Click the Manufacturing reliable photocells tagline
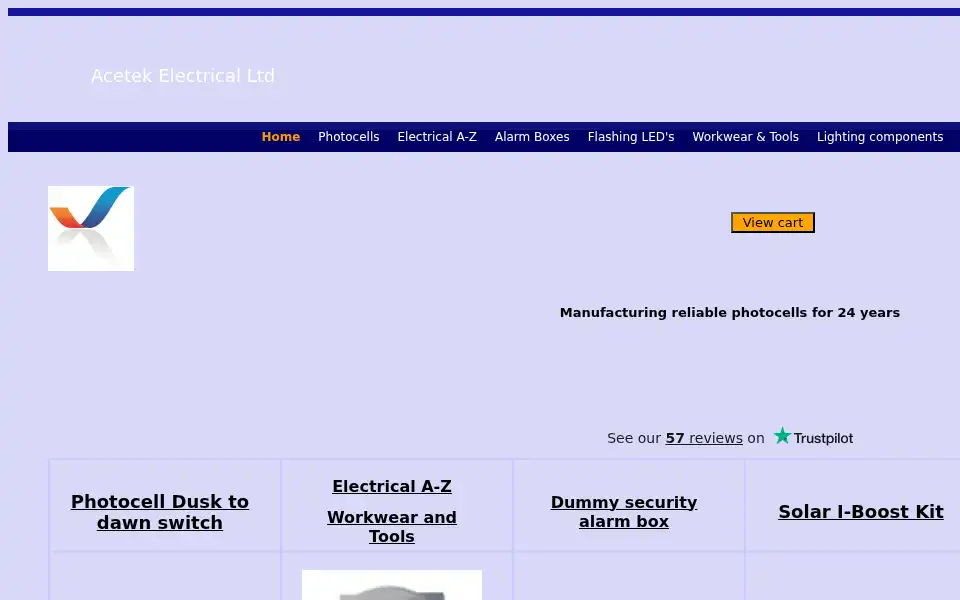Image resolution: width=960 pixels, height=600 pixels. 730,312
